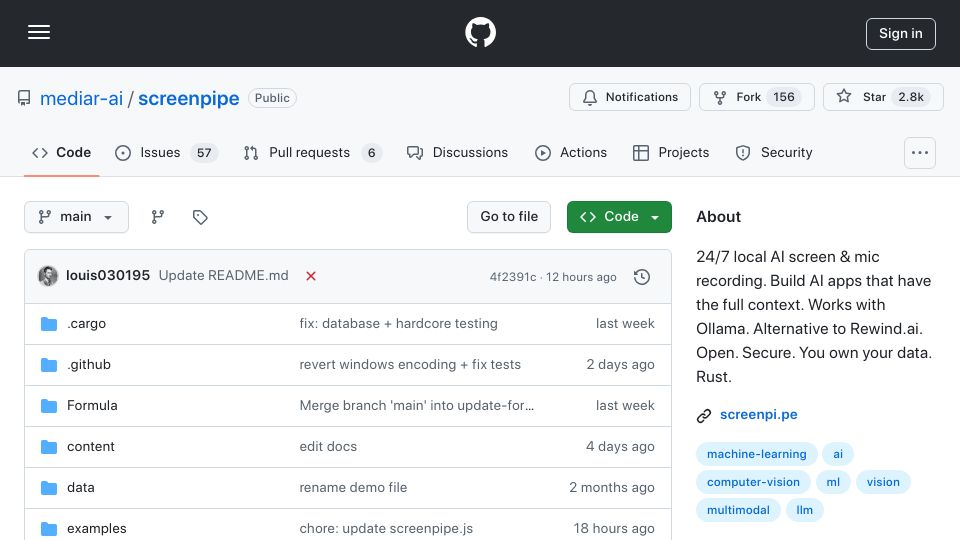
Task: Click the data folder icon
Action: (x=49, y=488)
